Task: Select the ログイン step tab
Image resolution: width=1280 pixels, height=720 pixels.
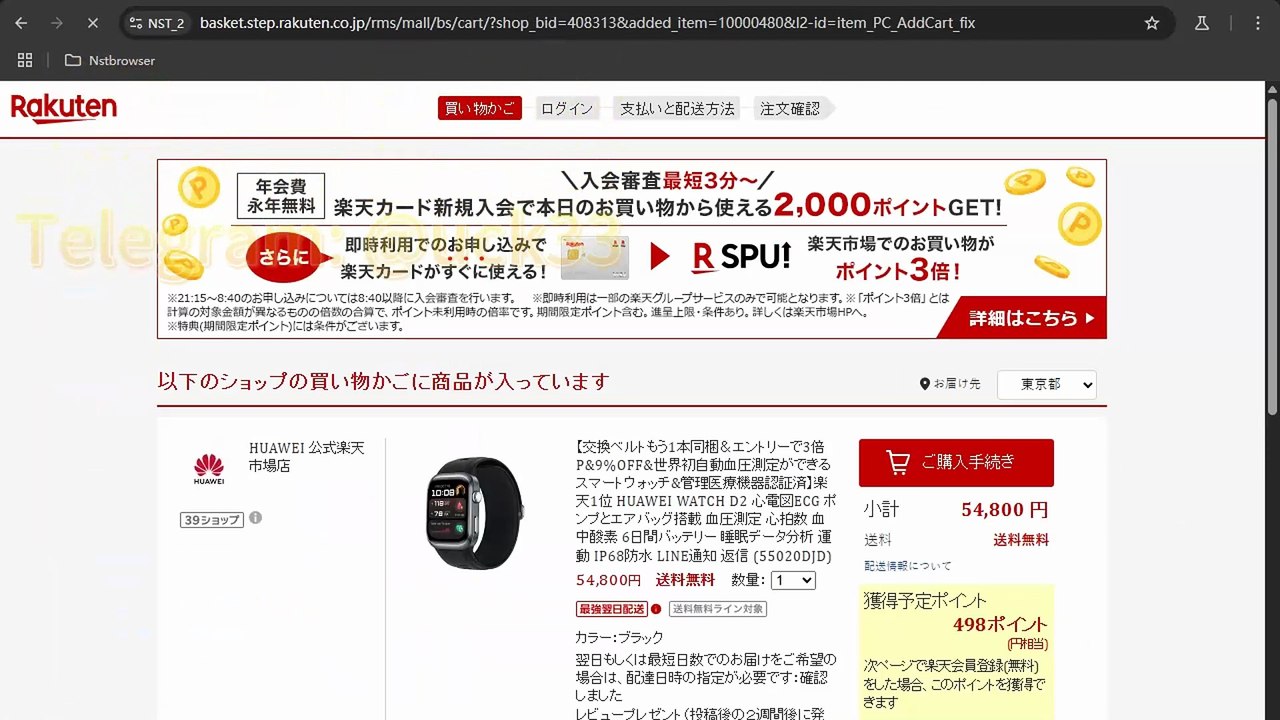Action: coord(567,108)
